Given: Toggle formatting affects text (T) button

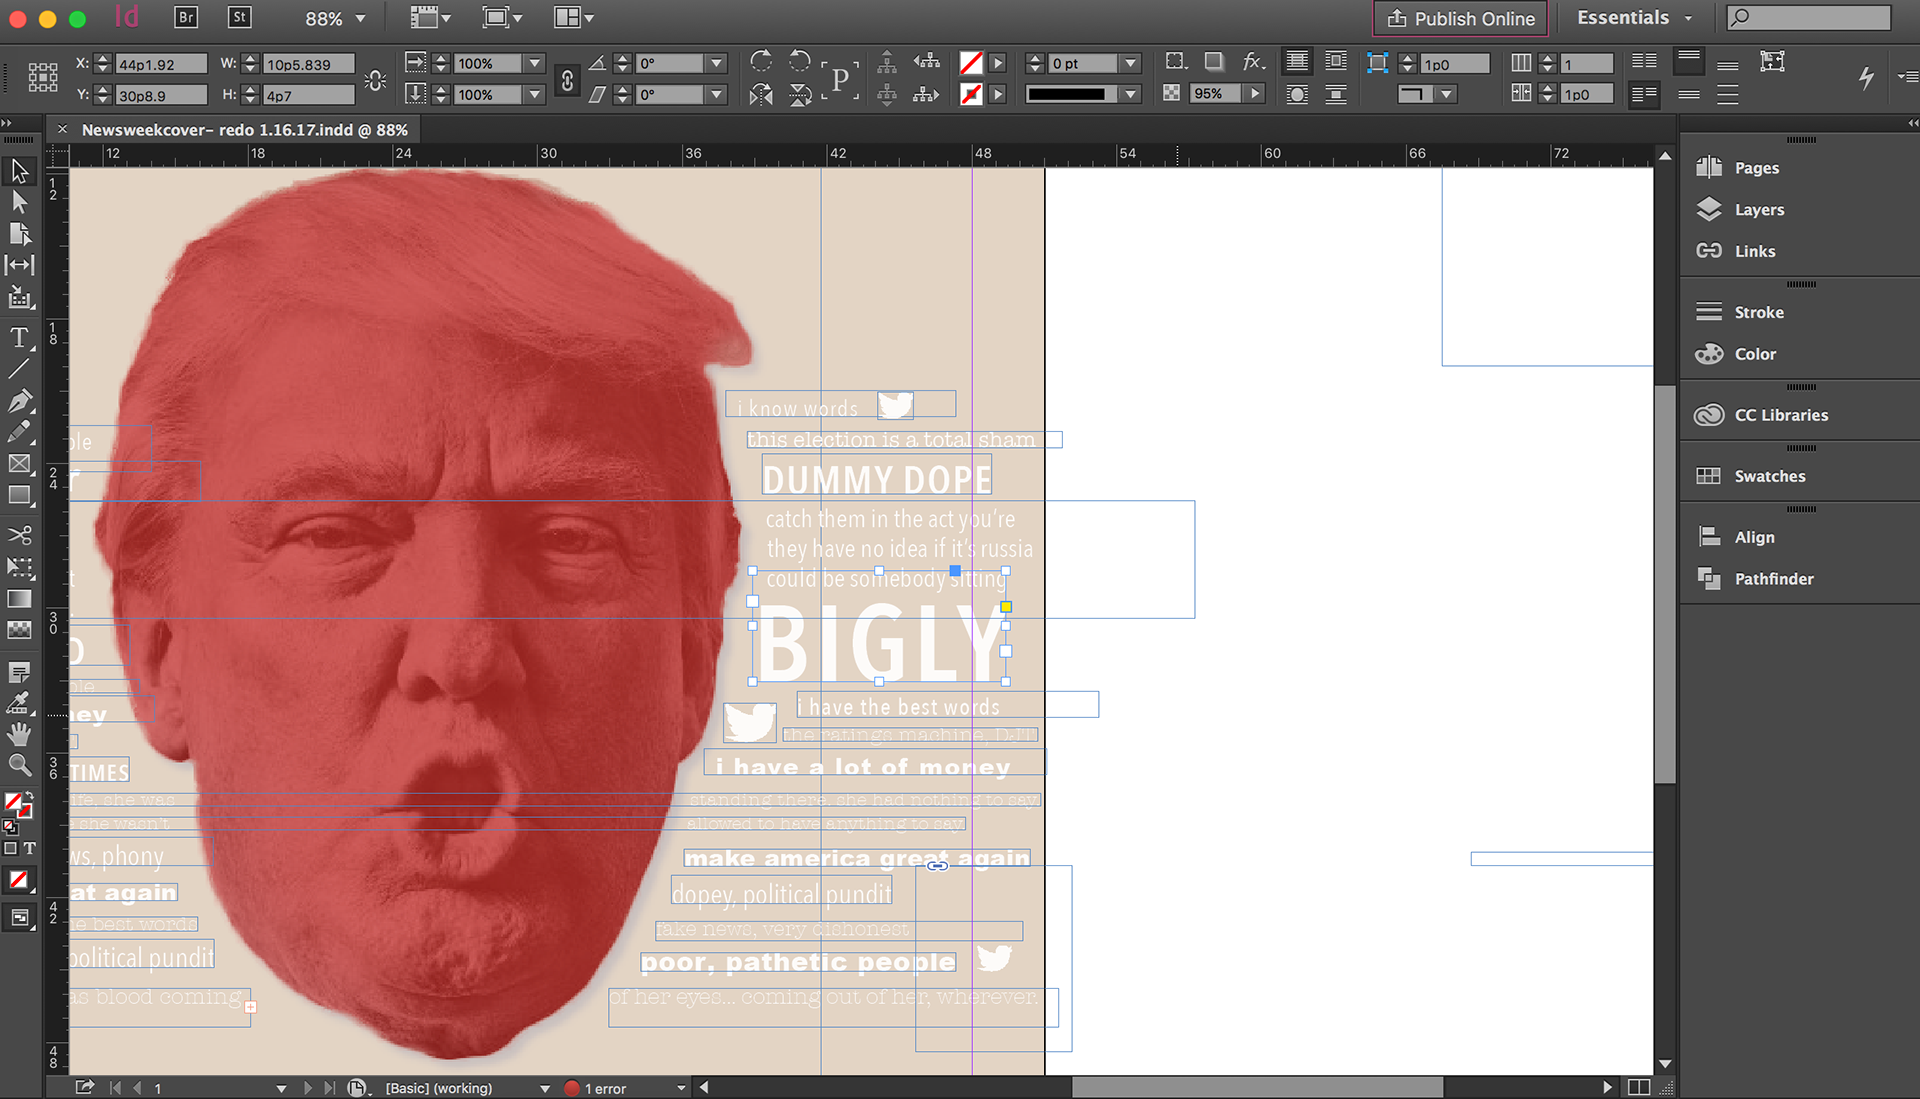Looking at the screenshot, I should coord(30,848).
